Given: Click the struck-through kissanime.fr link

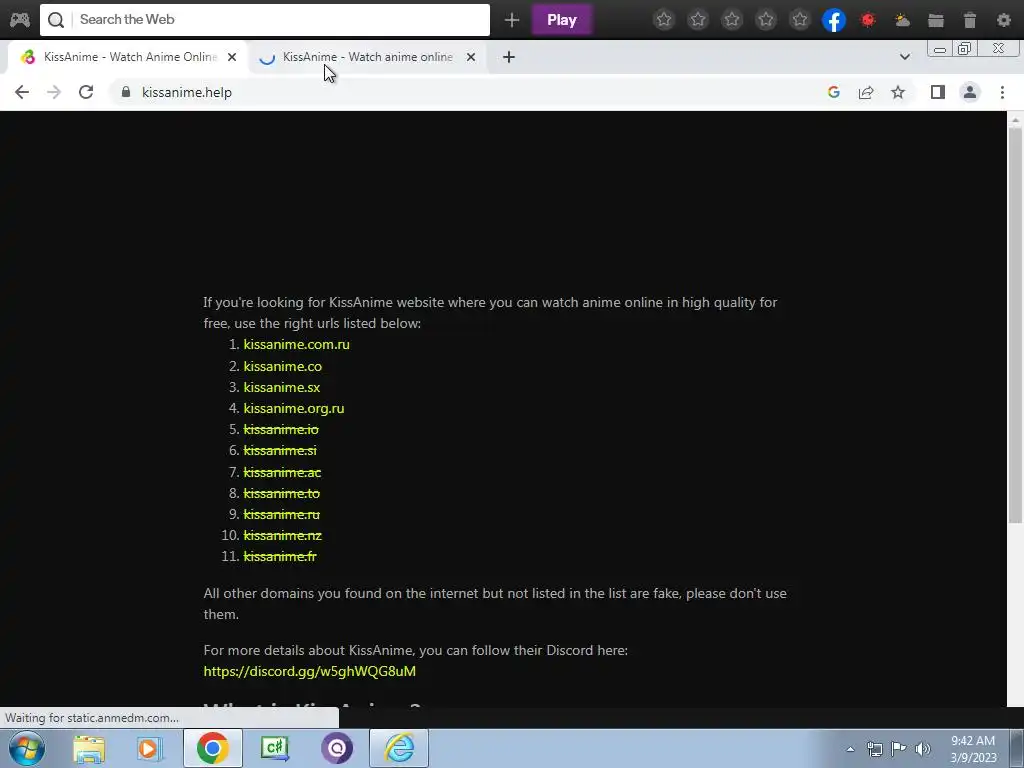Looking at the screenshot, I should 280,556.
